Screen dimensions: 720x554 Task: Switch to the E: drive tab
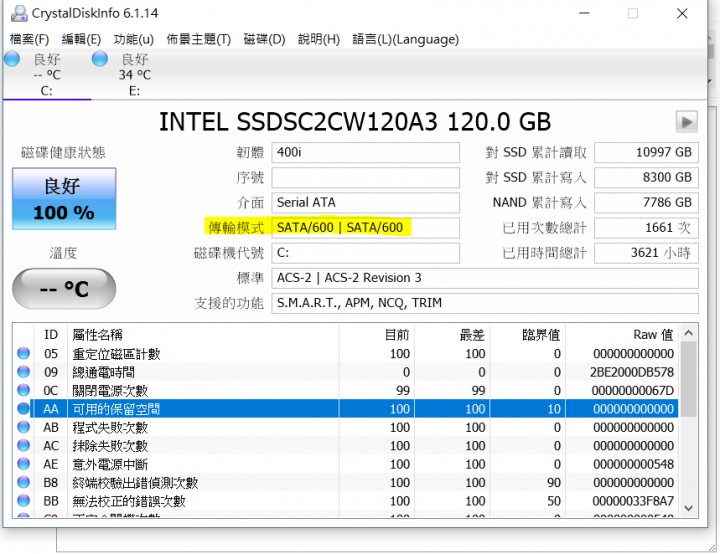(135, 75)
